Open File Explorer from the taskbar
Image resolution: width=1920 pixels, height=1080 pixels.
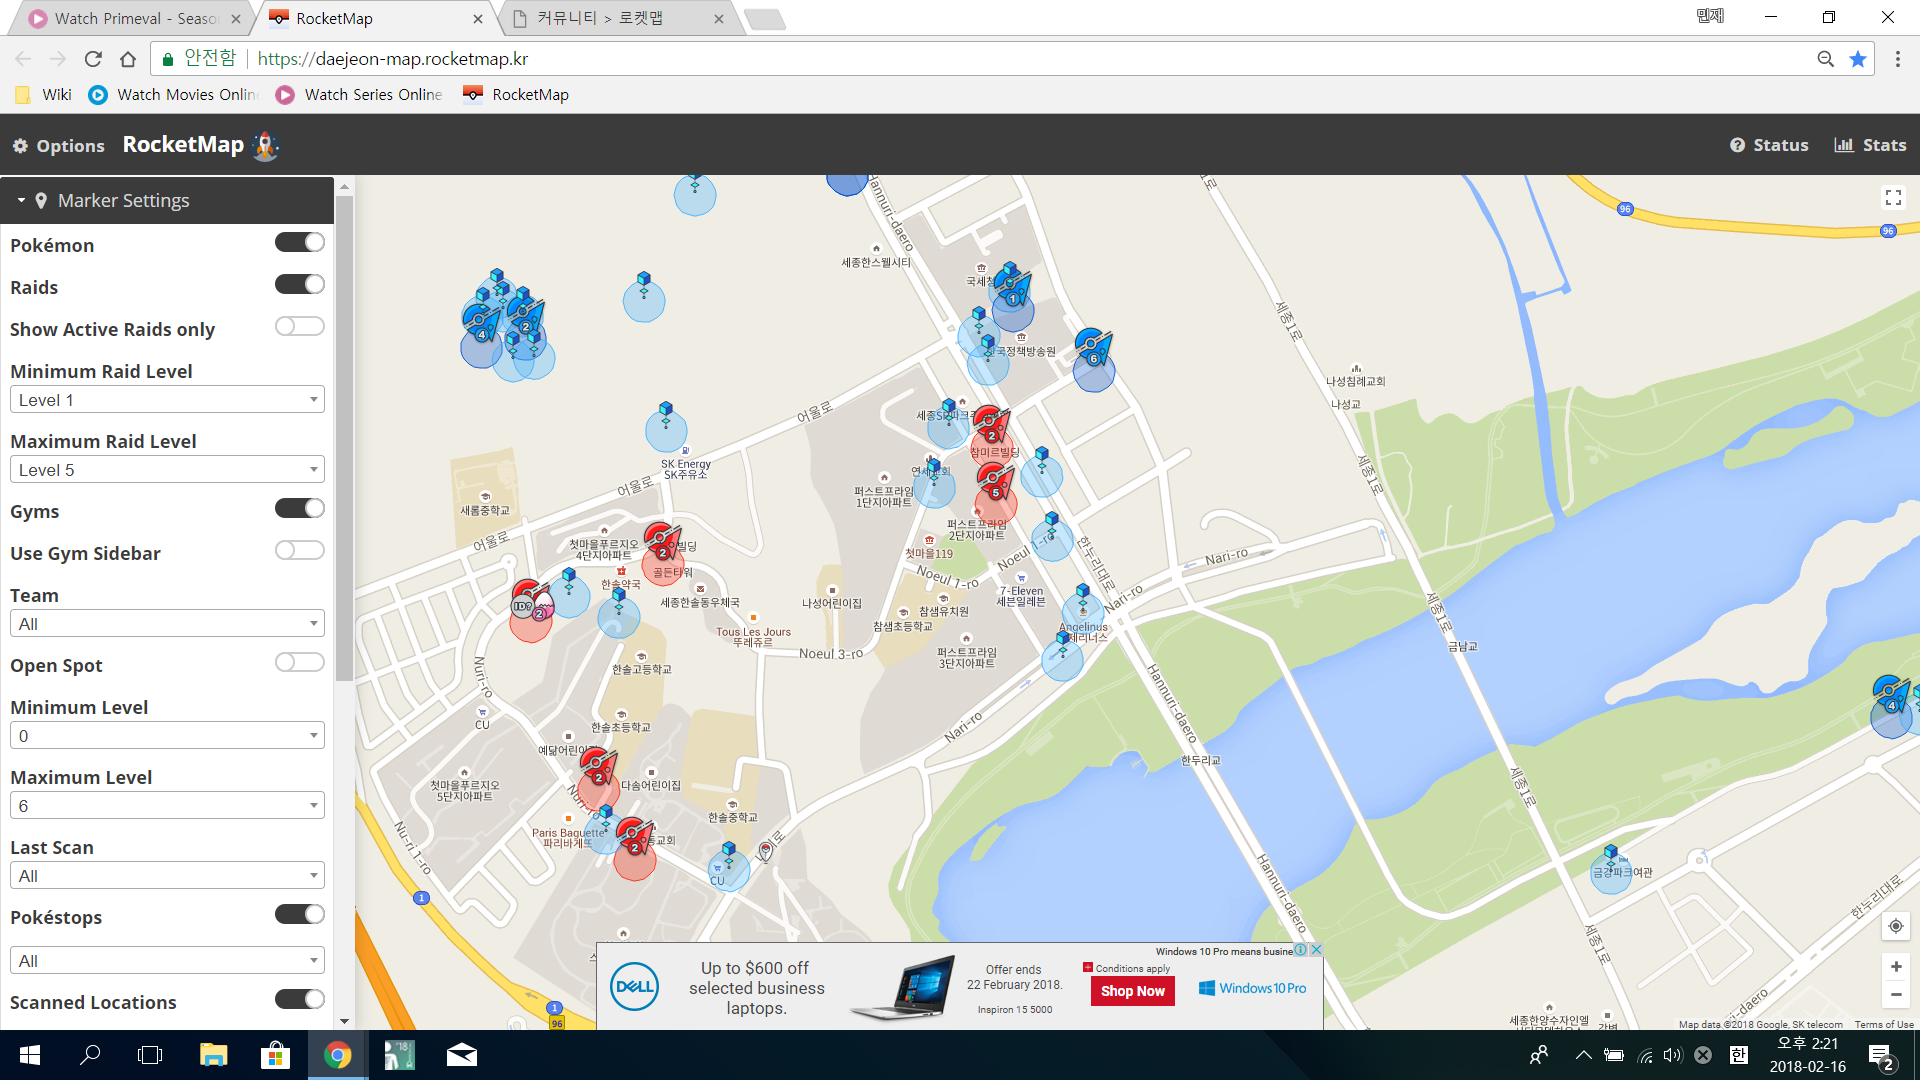click(213, 1055)
